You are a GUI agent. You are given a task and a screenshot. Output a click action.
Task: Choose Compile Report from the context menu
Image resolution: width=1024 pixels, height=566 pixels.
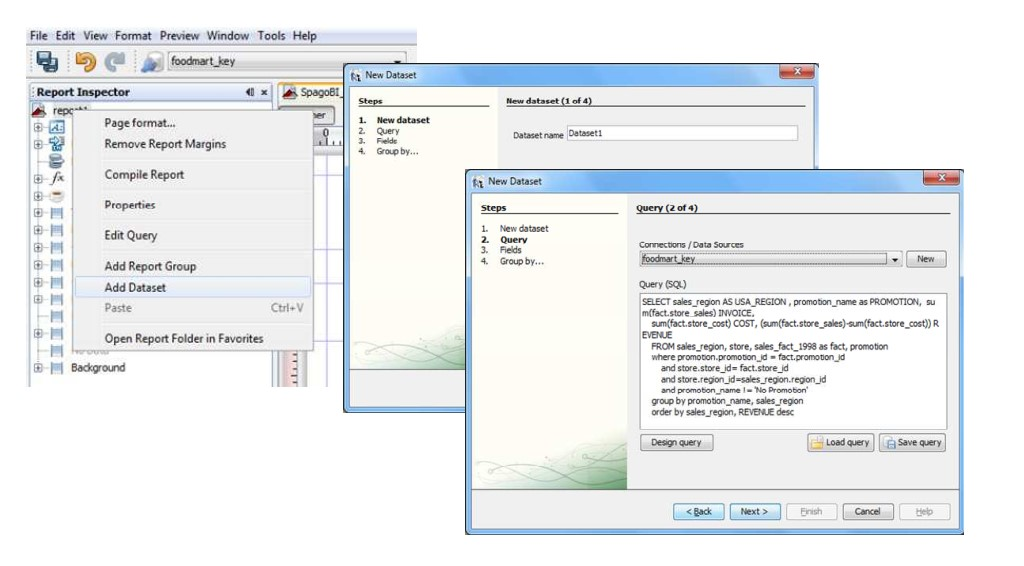193,175
